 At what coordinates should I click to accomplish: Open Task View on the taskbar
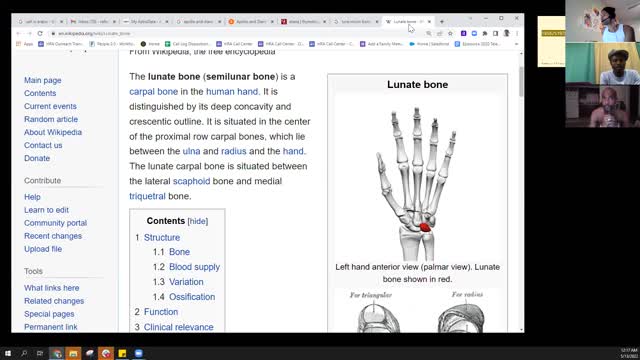(x=40, y=353)
